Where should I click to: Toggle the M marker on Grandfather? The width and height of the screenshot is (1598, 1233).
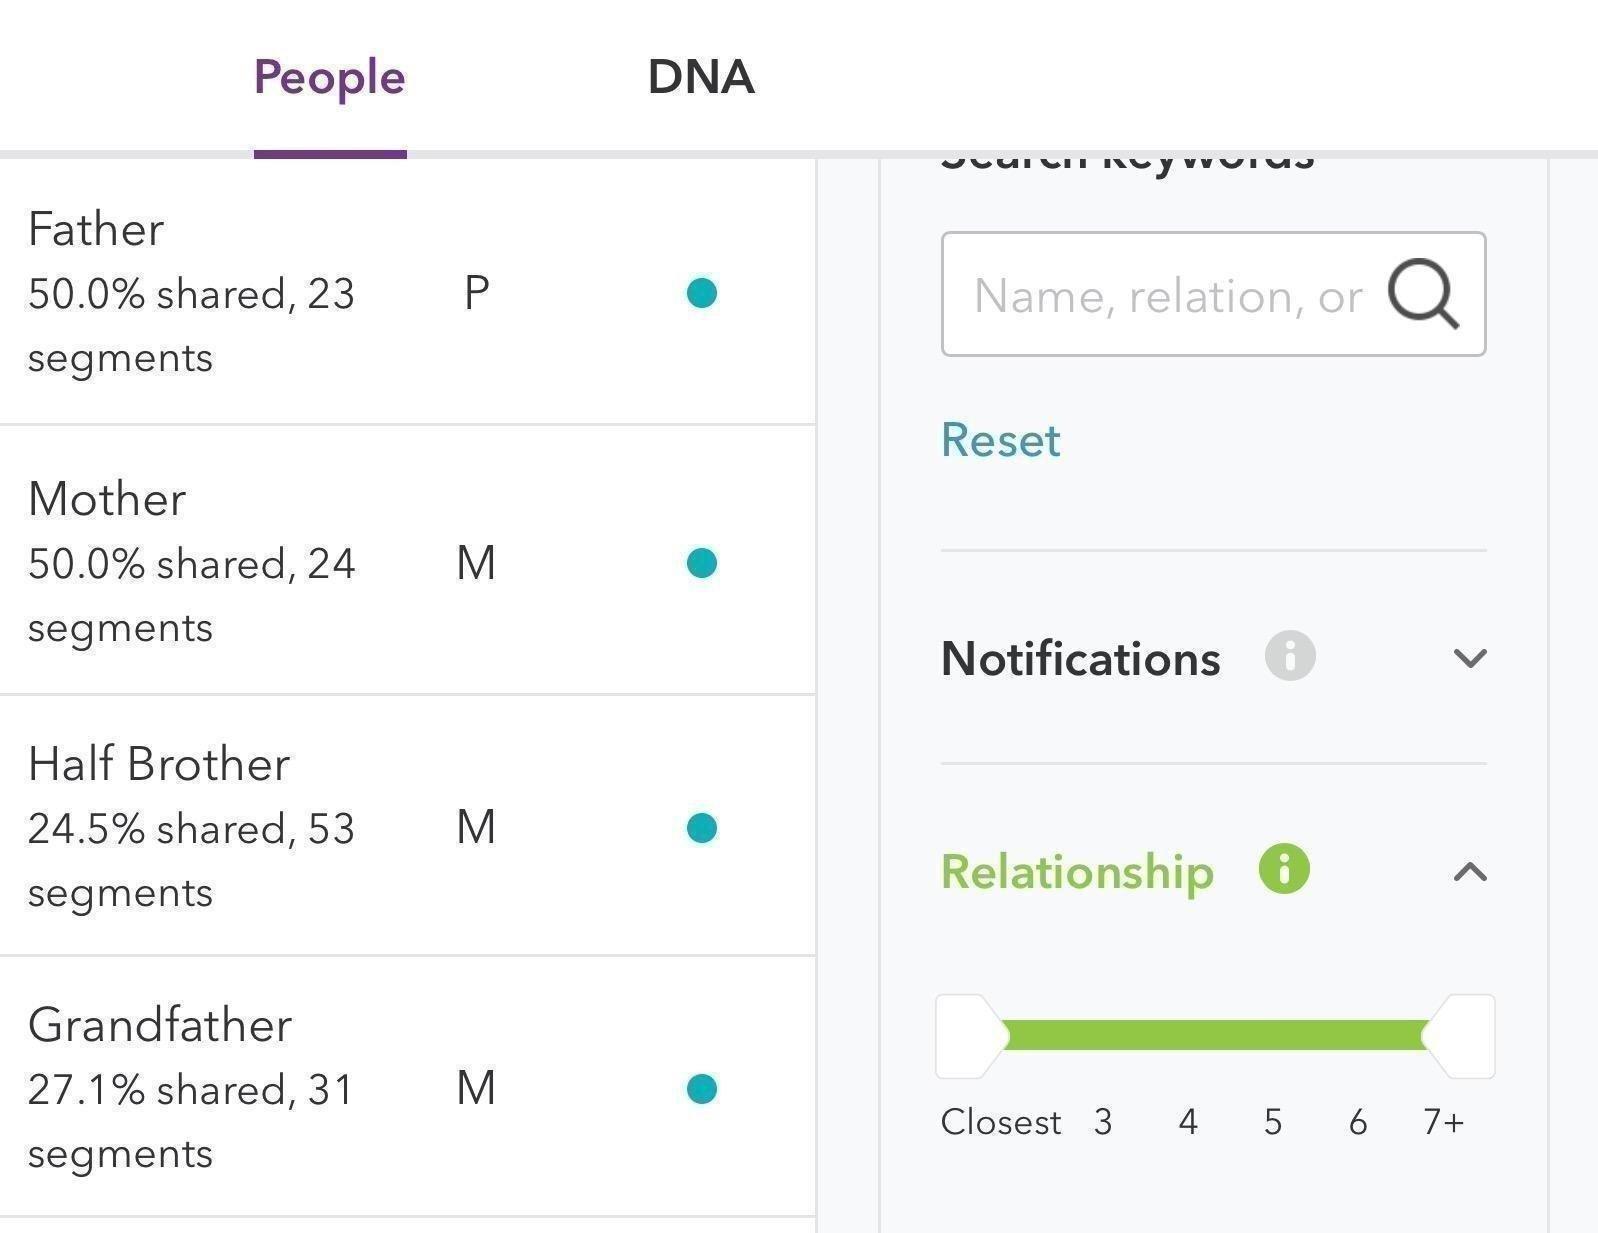(477, 1090)
